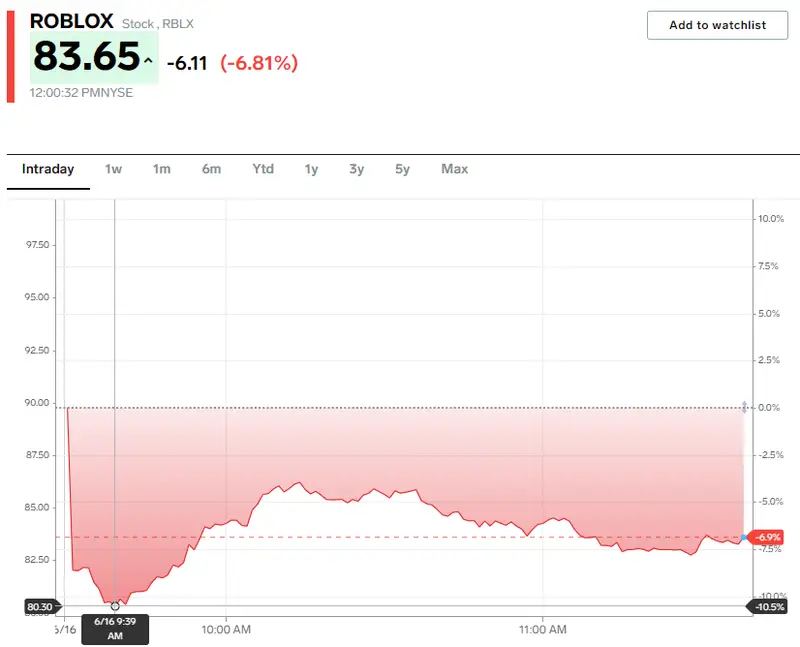800x647 pixels.
Task: Add ROBLOX to watchlist
Action: [717, 25]
